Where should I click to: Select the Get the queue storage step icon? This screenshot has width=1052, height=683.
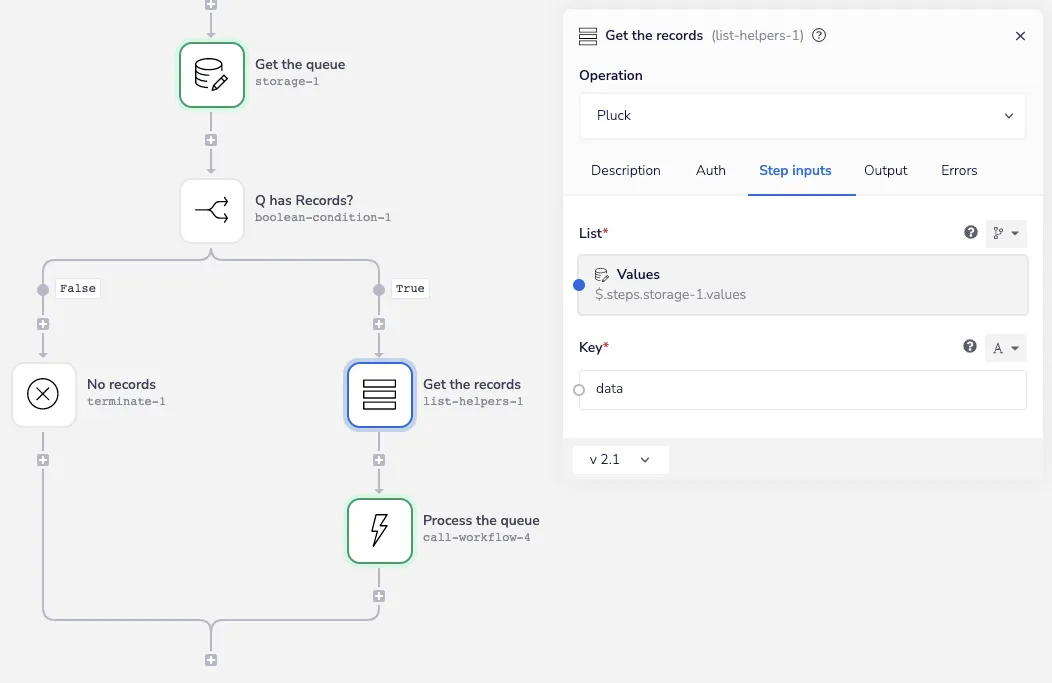(211, 74)
